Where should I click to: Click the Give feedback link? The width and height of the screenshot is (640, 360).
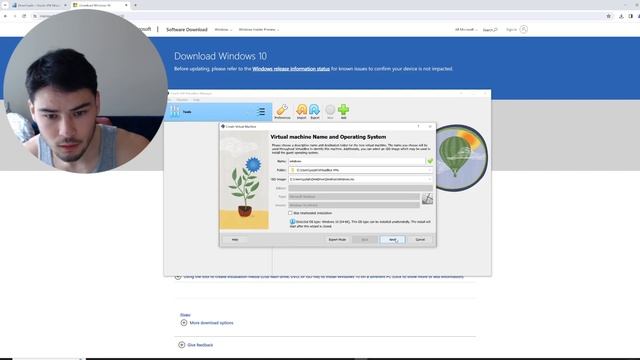tap(200, 345)
